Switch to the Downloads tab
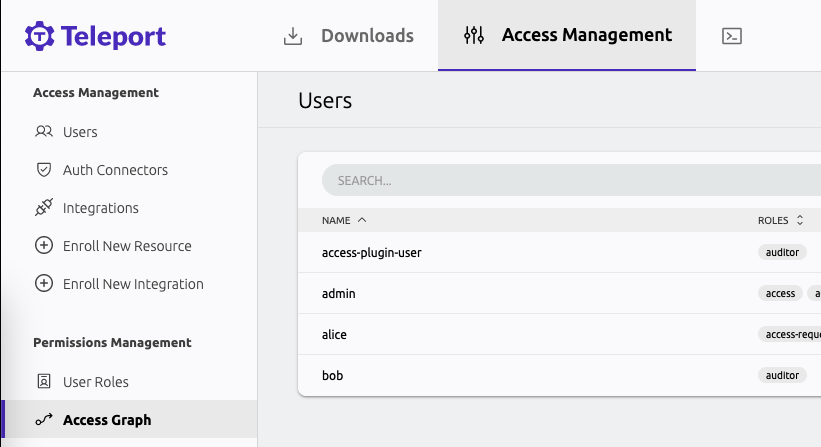The height and width of the screenshot is (447, 821). click(347, 36)
